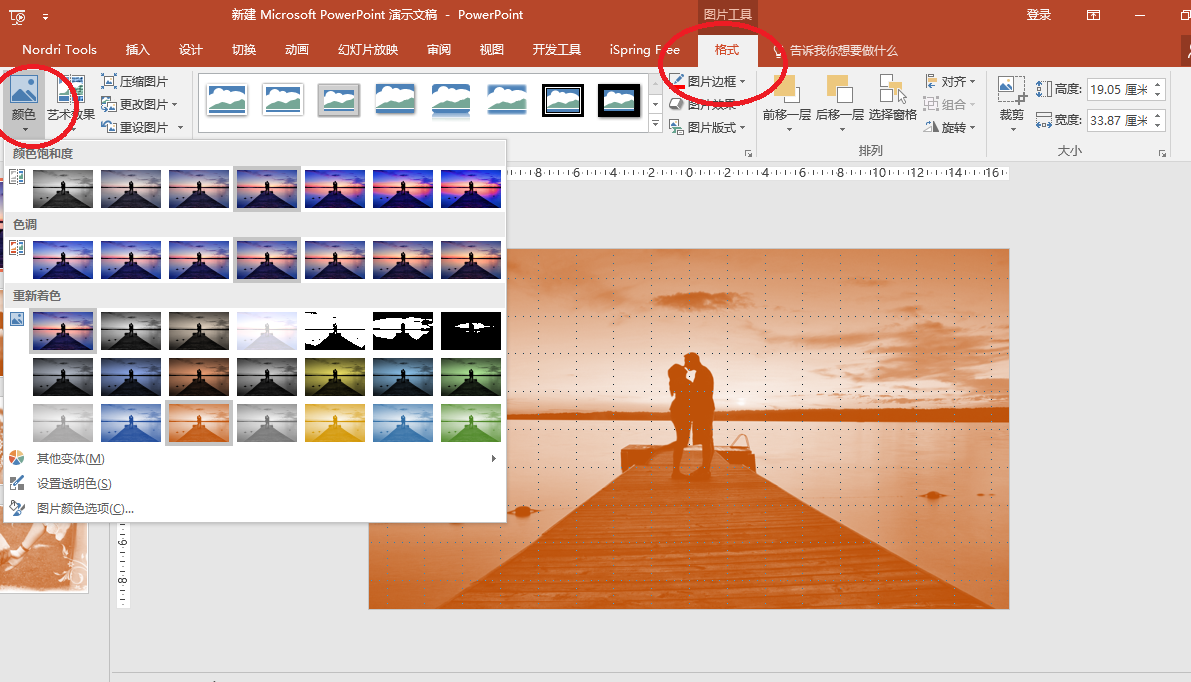Switch to the 设计 design tab
Image resolution: width=1191 pixels, height=682 pixels.
[191, 49]
